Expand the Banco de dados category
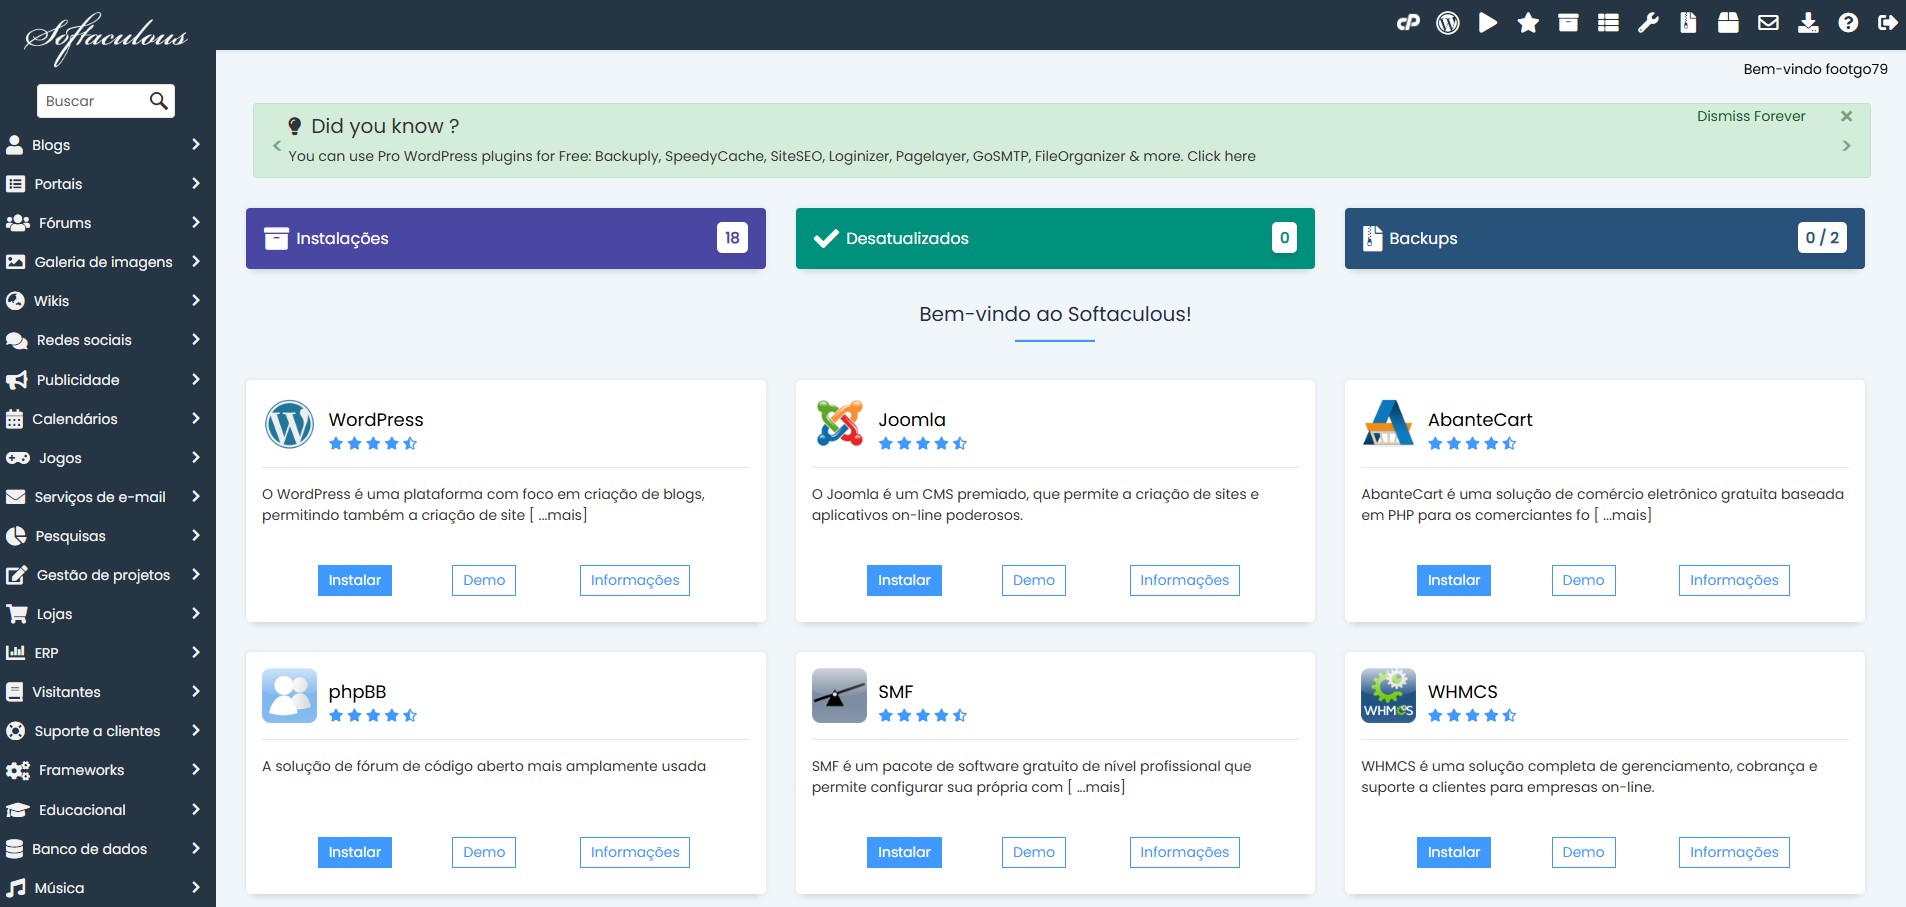Screen dimensions: 1906x907 pos(104,849)
